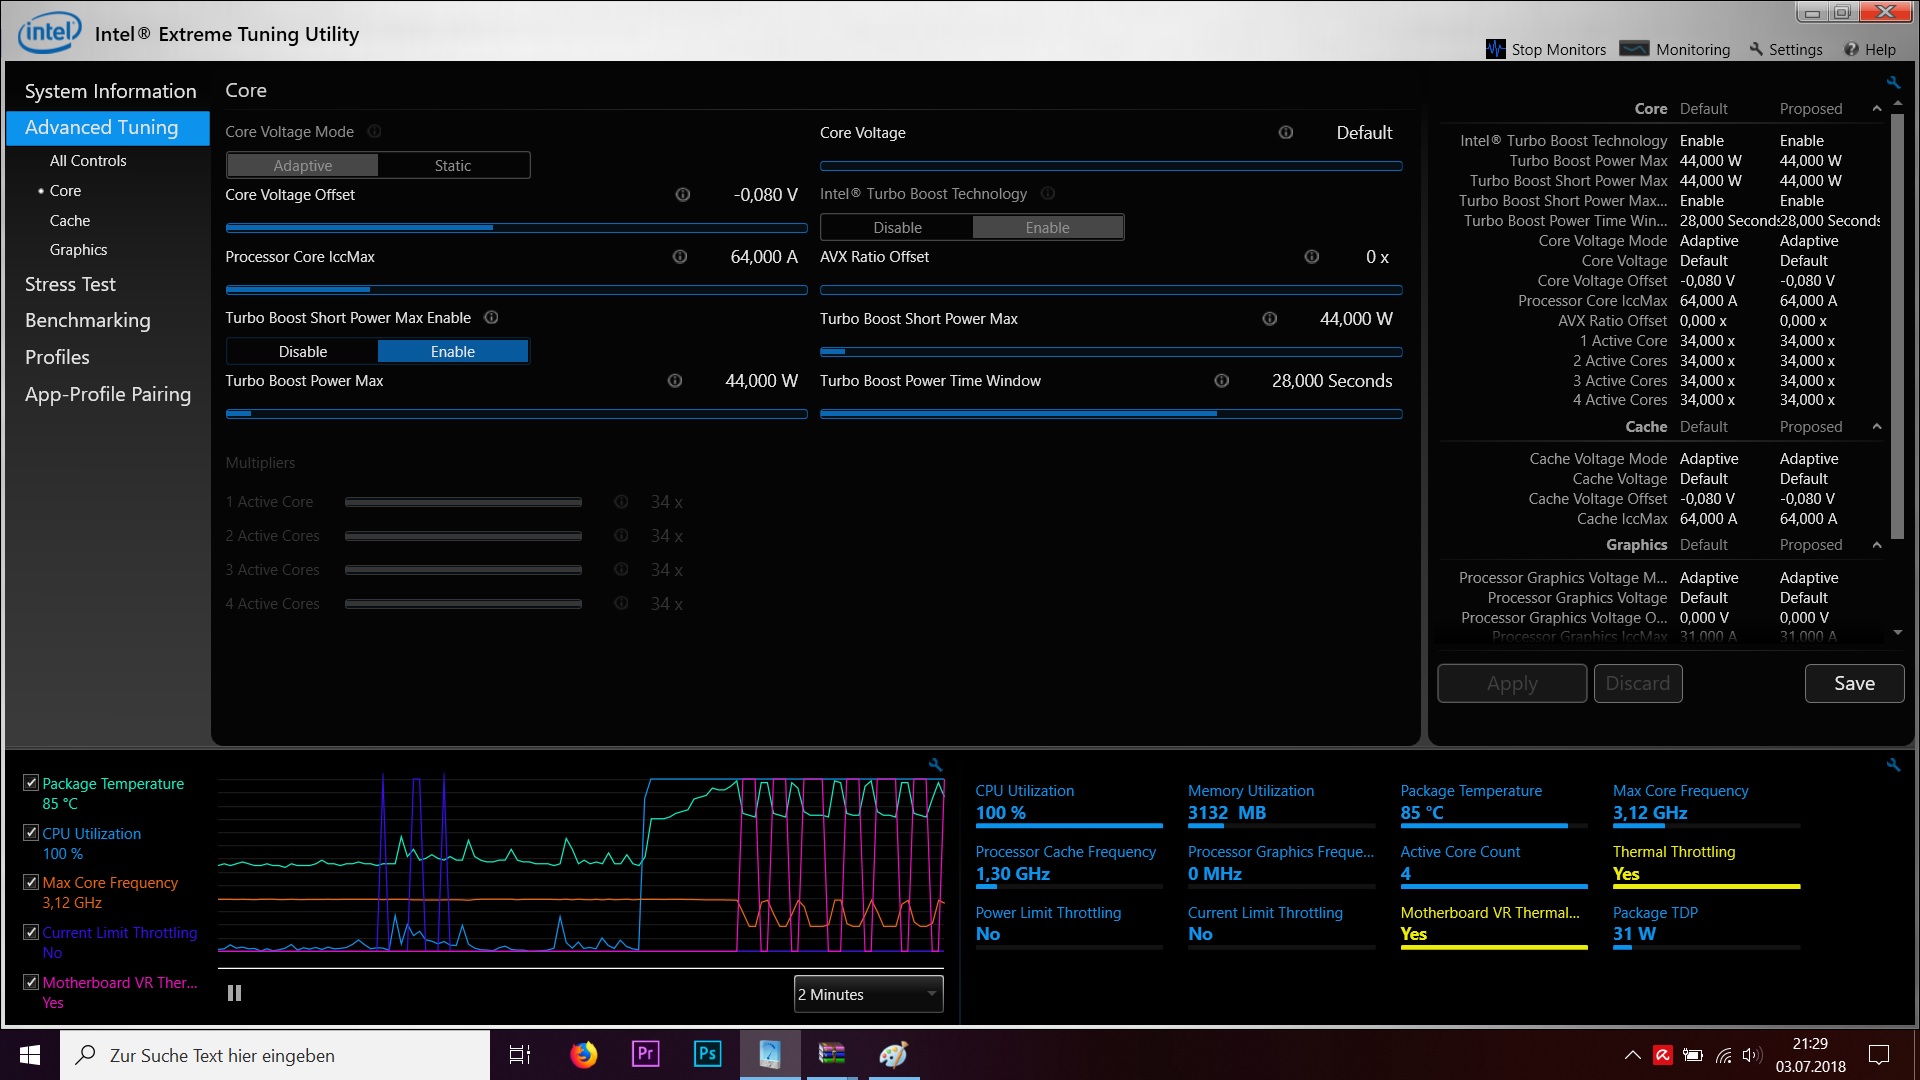Click the Help question mark icon

tap(1851, 49)
